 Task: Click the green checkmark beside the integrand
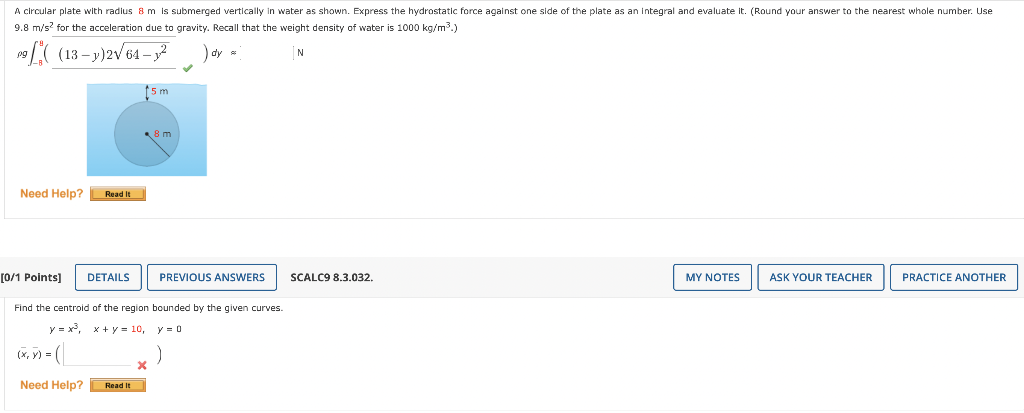pos(187,68)
